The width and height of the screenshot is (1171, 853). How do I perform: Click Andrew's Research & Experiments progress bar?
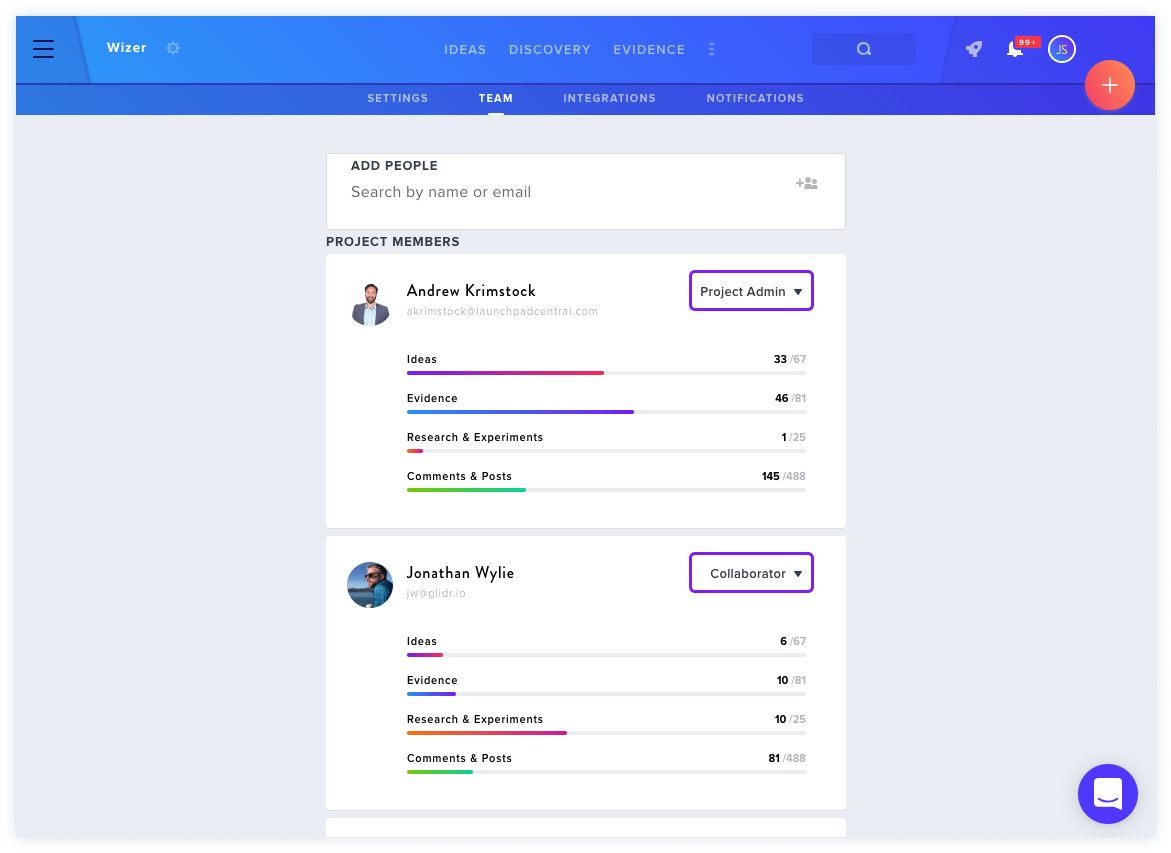[x=606, y=451]
